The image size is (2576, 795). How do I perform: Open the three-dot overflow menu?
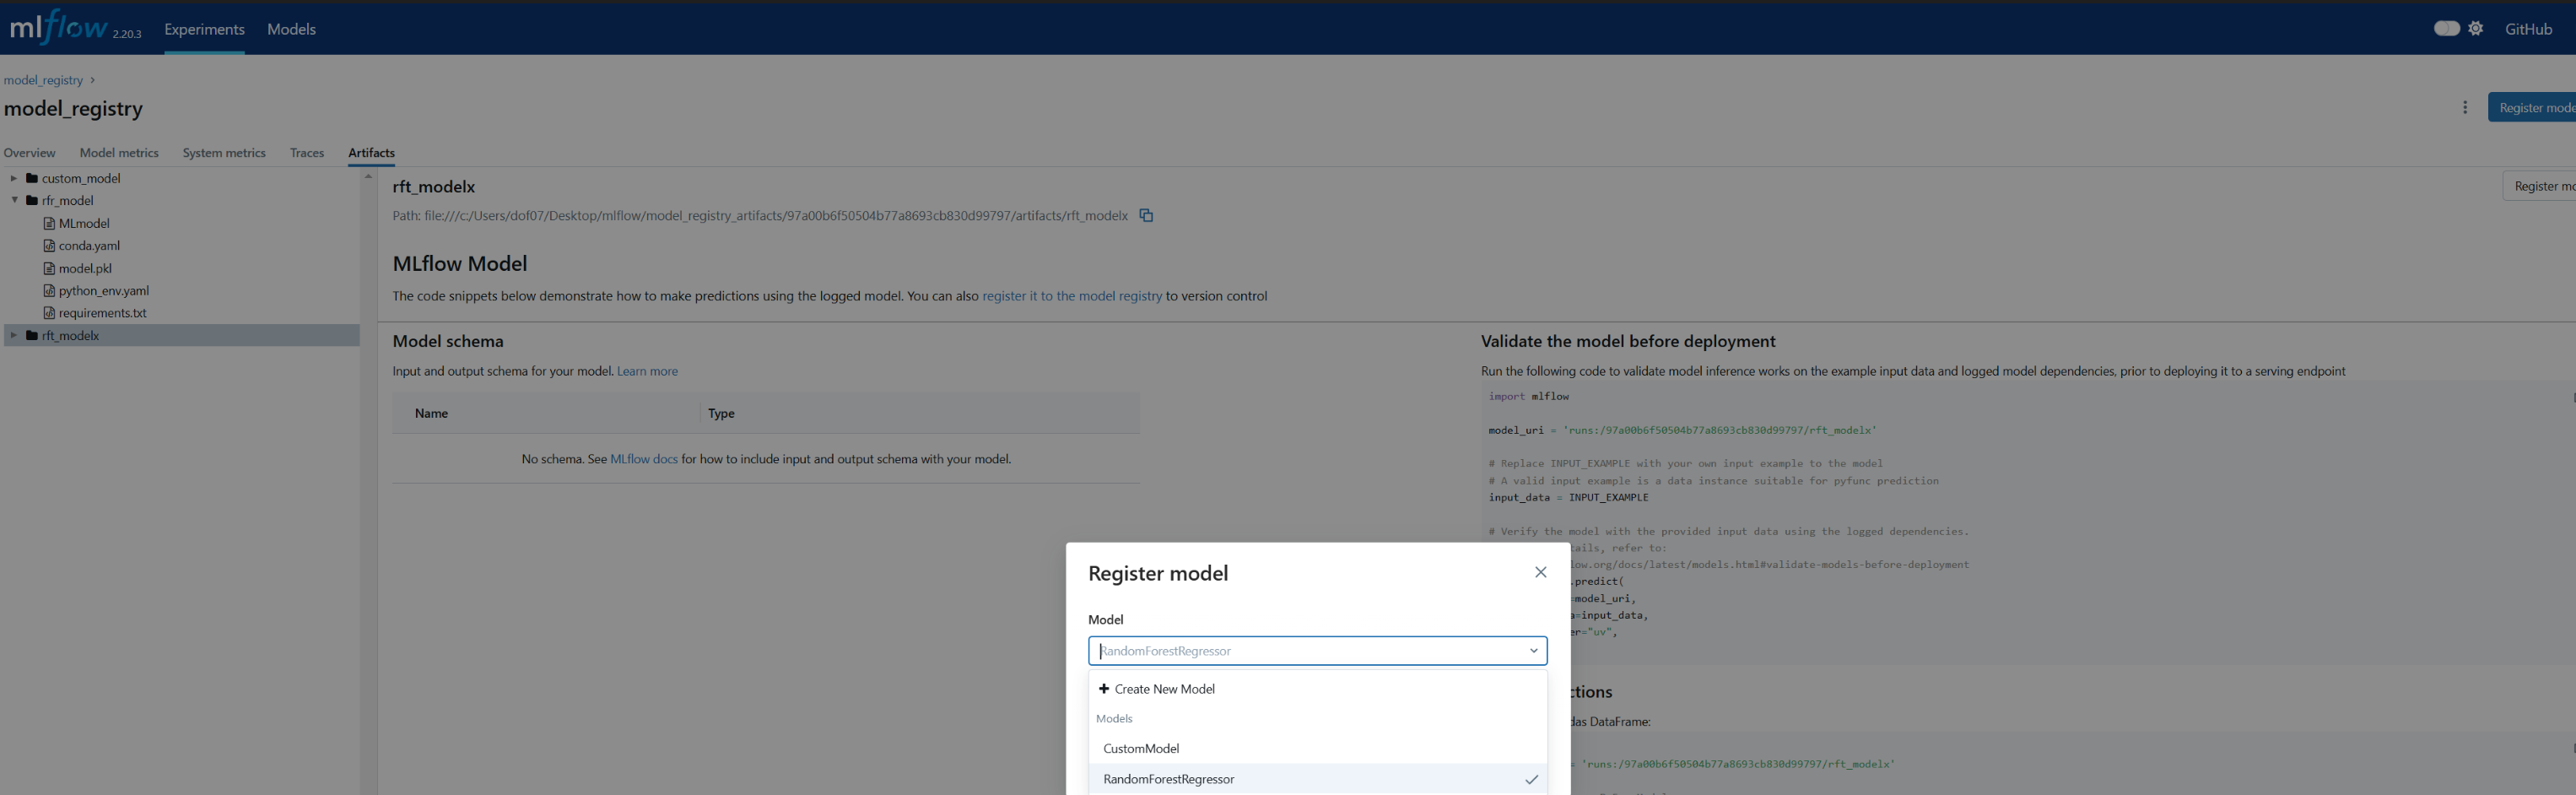point(2465,107)
